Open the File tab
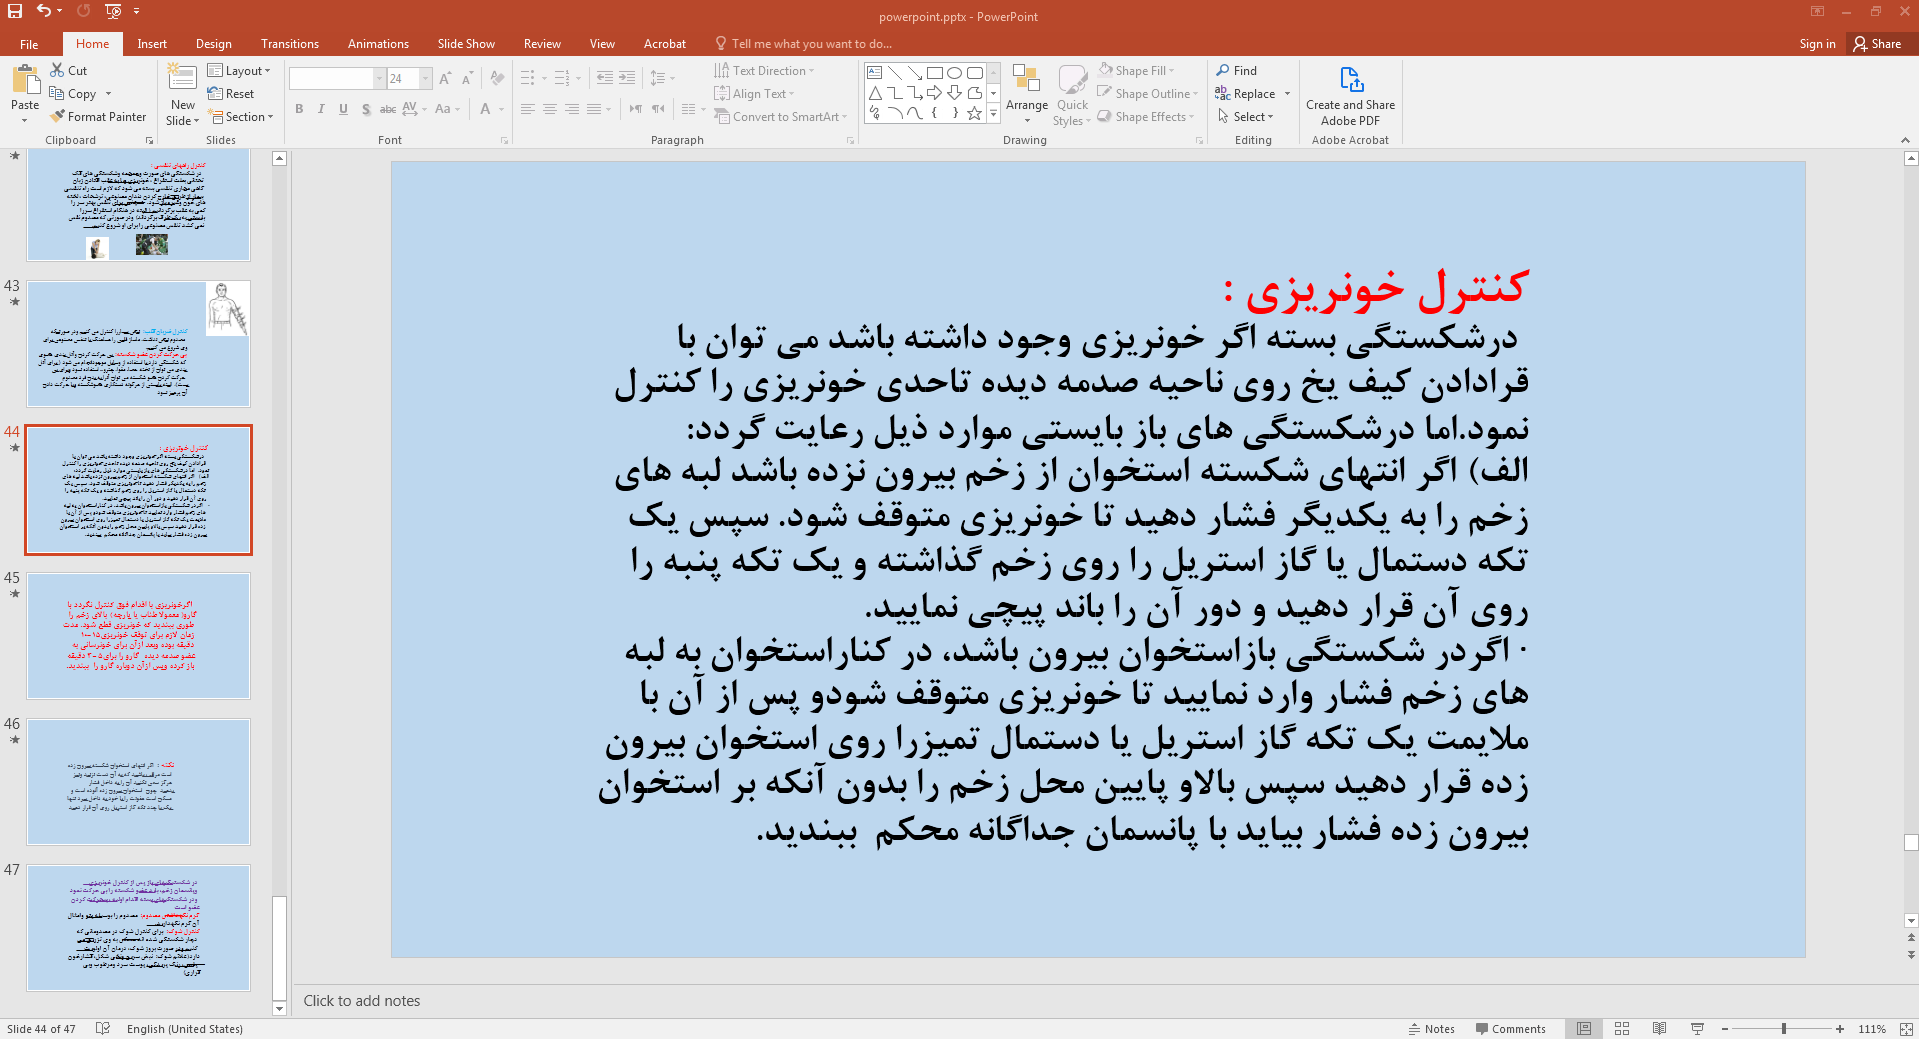 pyautogui.click(x=29, y=44)
